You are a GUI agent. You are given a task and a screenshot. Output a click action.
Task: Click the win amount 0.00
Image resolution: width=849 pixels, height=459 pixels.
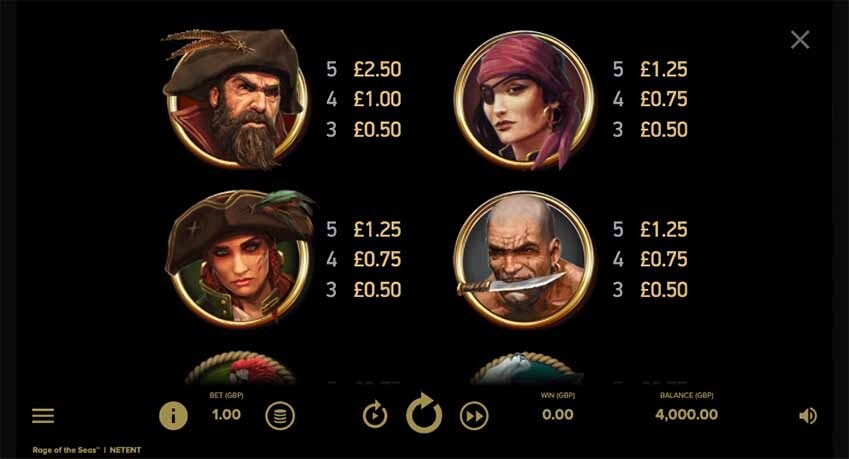pos(558,415)
